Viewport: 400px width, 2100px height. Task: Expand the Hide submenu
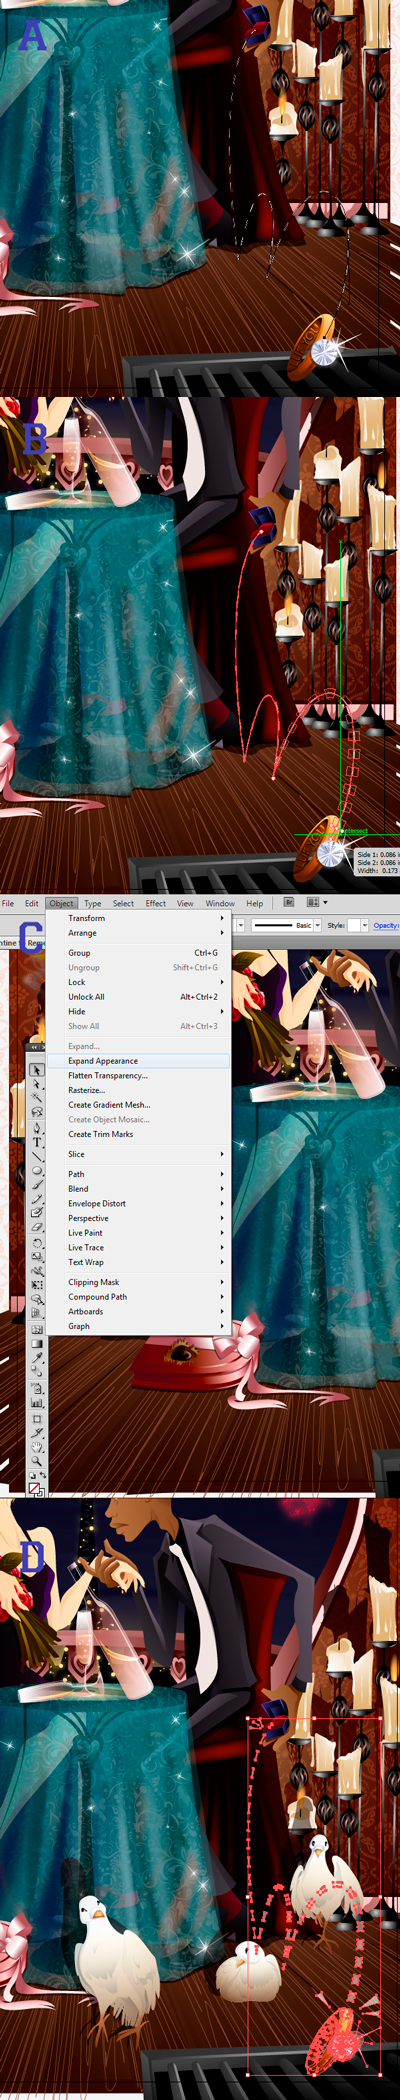[x=139, y=1011]
